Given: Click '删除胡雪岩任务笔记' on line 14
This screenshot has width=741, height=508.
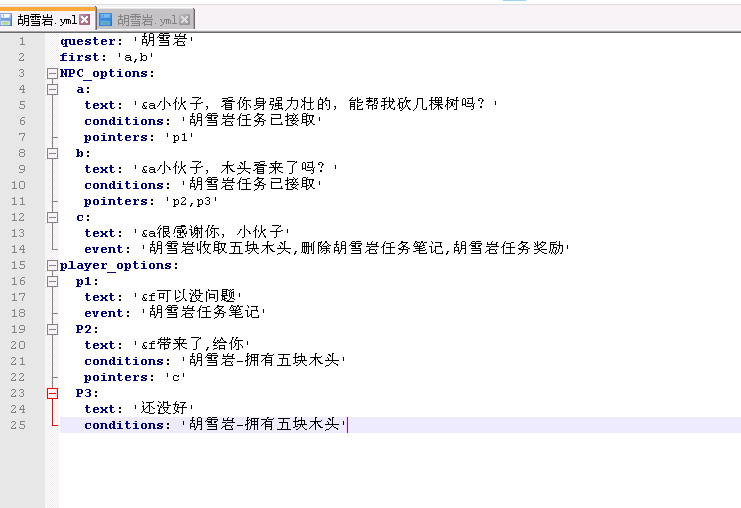Looking at the screenshot, I should [372, 248].
